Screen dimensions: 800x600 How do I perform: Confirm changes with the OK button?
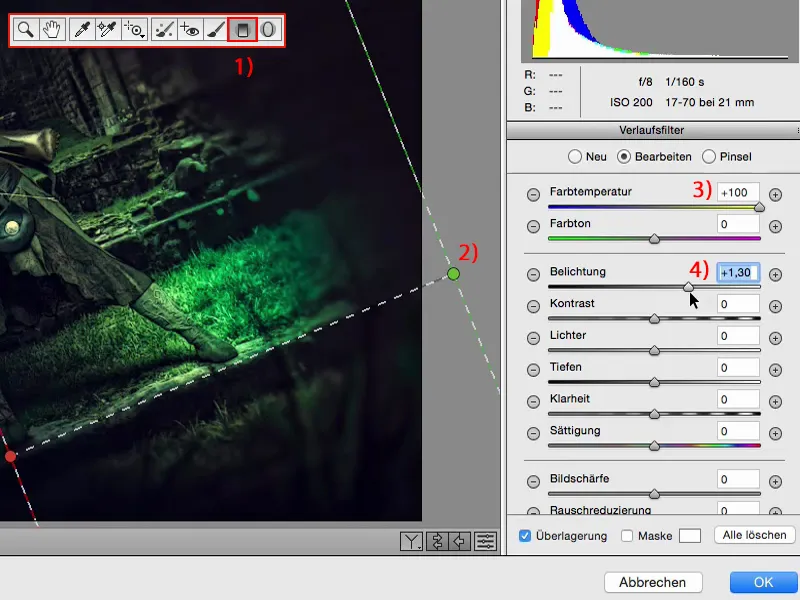763,582
